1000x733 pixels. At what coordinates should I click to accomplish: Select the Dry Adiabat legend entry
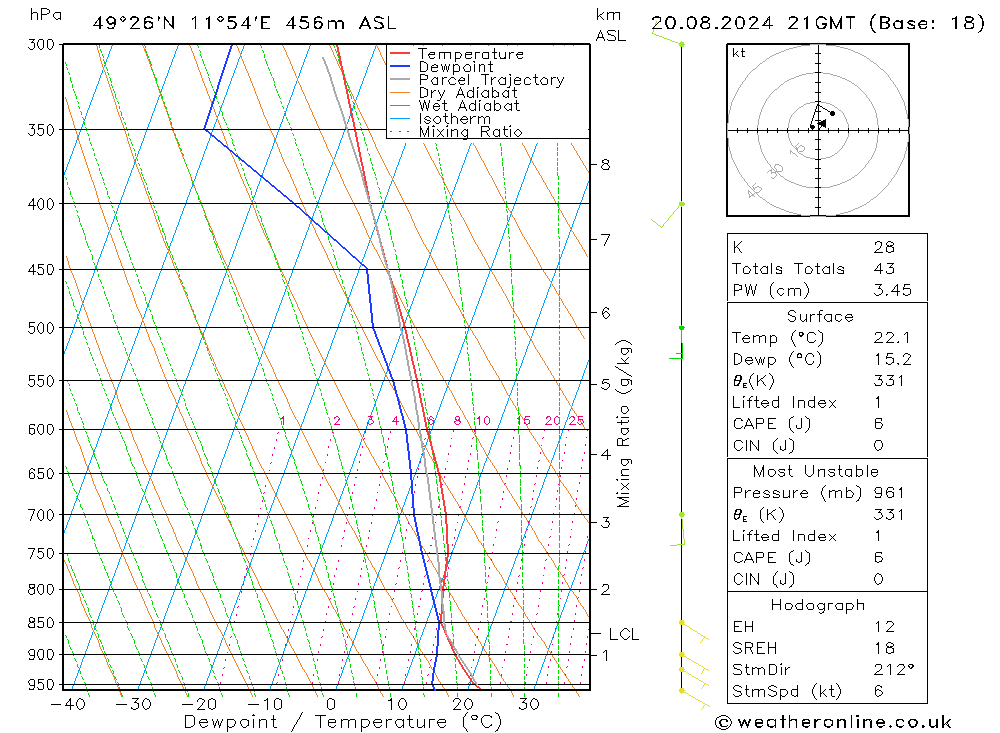(x=468, y=93)
